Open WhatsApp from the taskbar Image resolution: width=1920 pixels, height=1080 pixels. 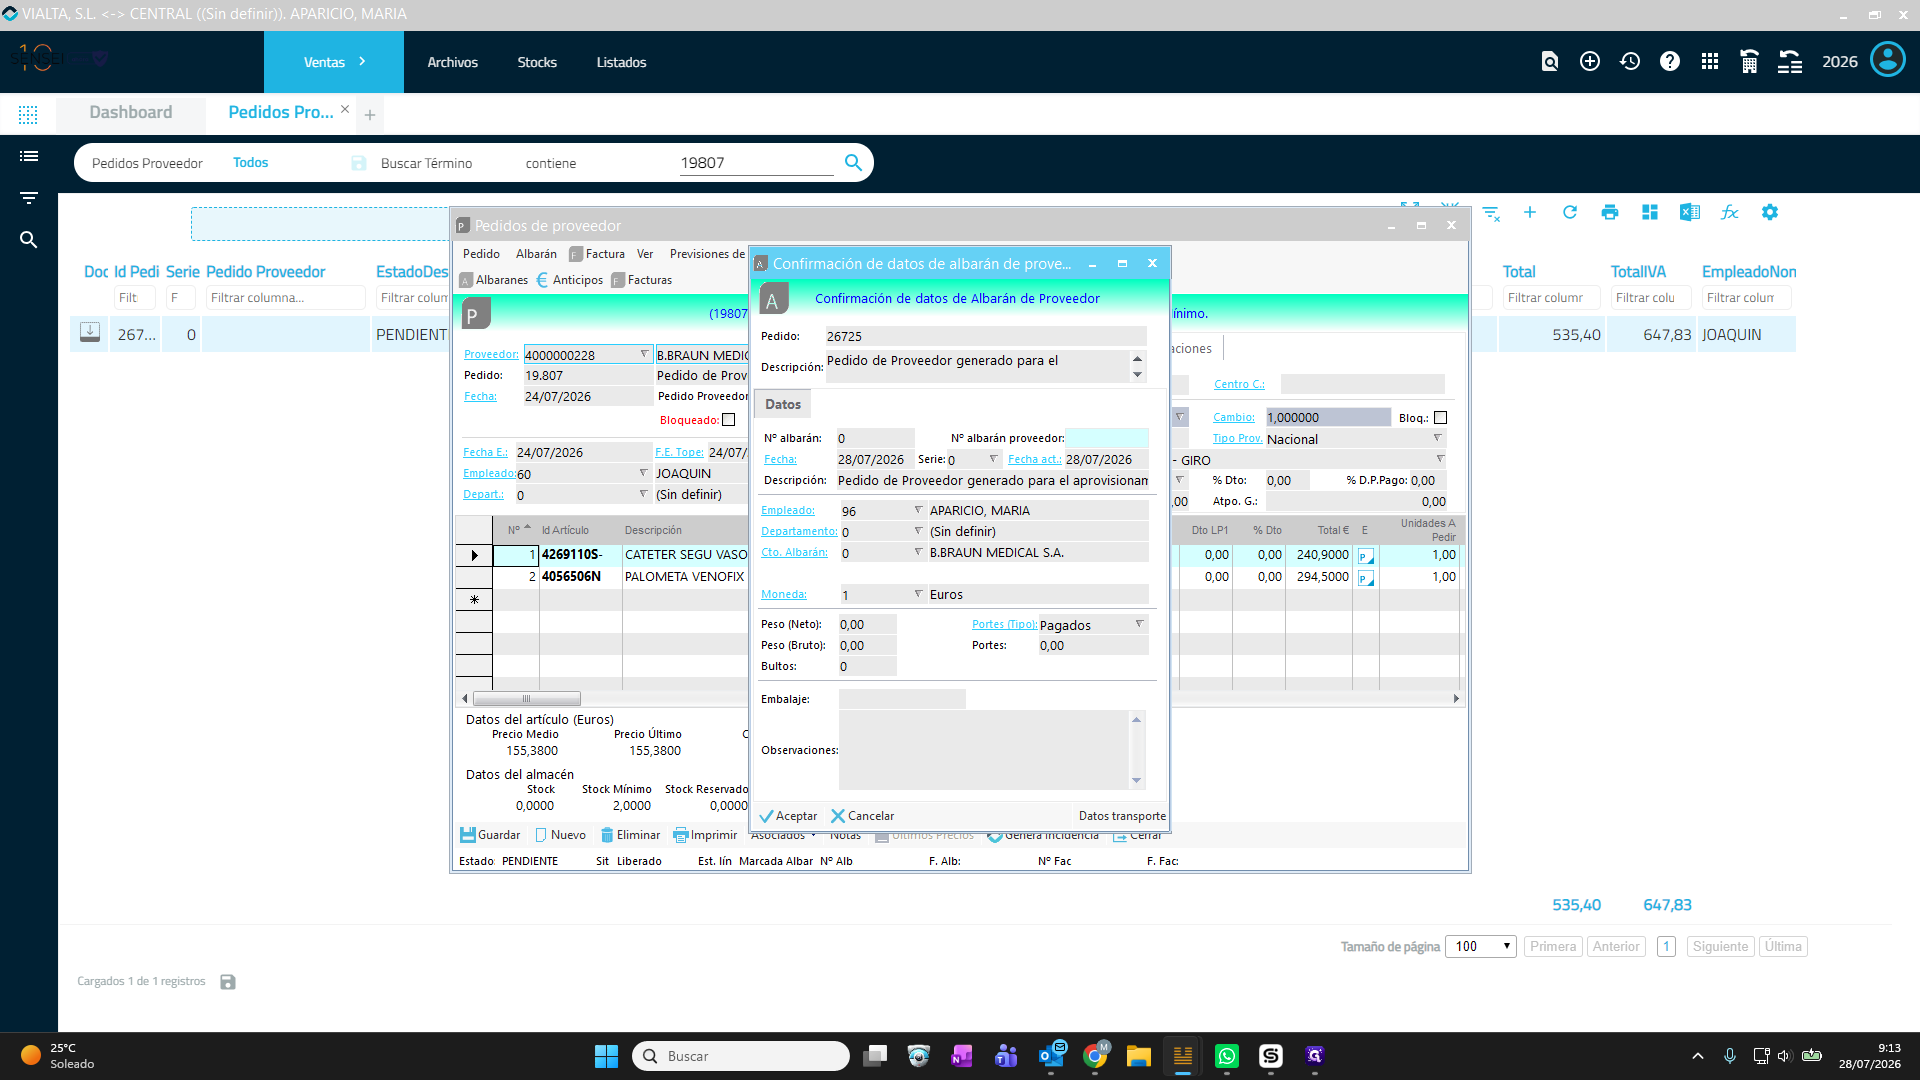point(1227,1056)
